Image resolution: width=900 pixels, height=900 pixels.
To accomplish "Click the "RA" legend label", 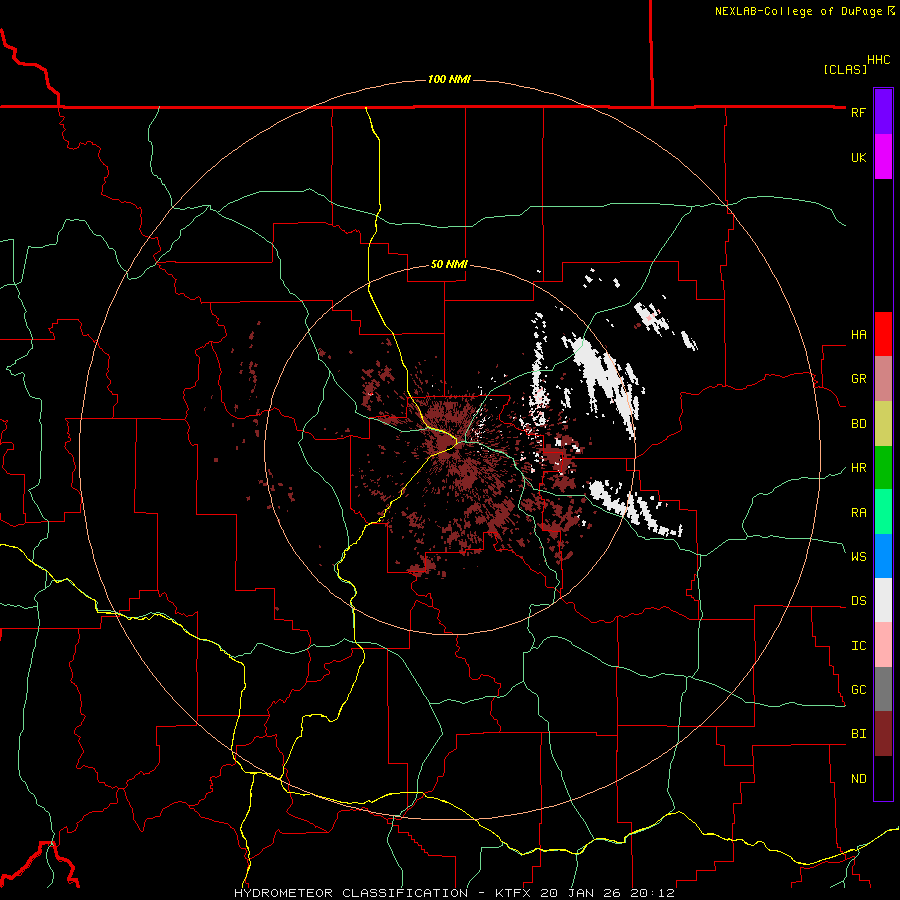I will [858, 513].
